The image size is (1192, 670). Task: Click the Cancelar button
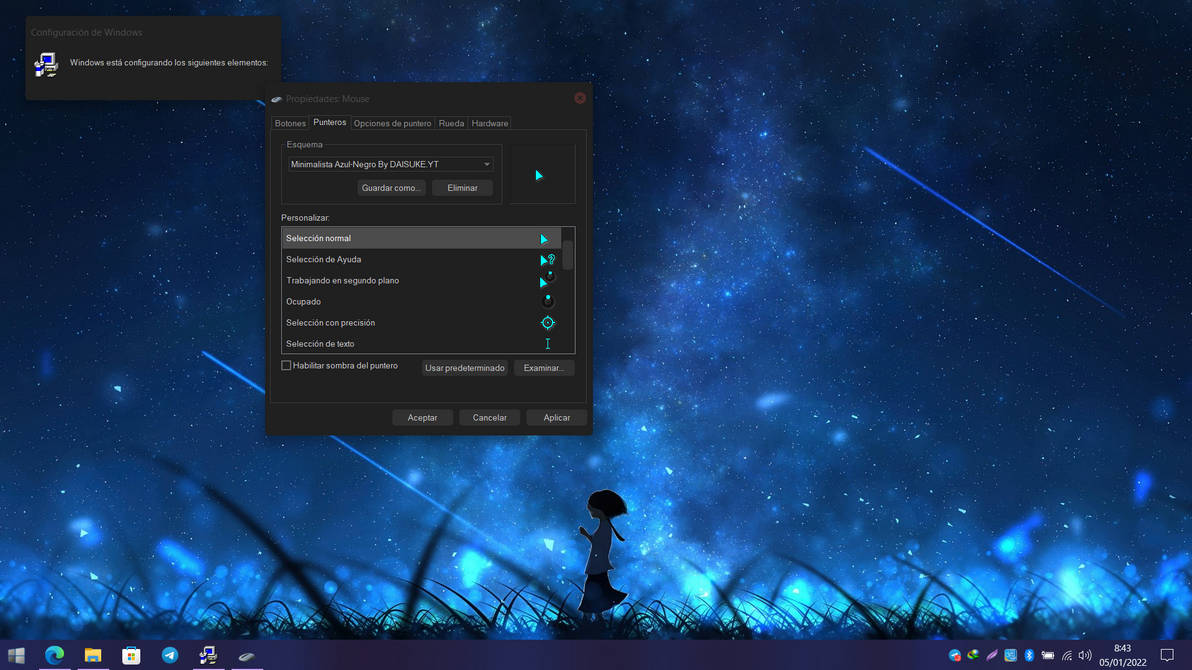tap(490, 418)
